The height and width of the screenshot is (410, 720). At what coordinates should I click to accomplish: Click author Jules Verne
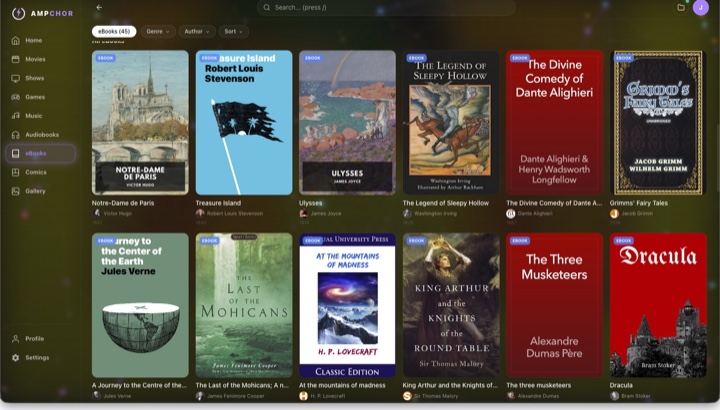point(117,396)
